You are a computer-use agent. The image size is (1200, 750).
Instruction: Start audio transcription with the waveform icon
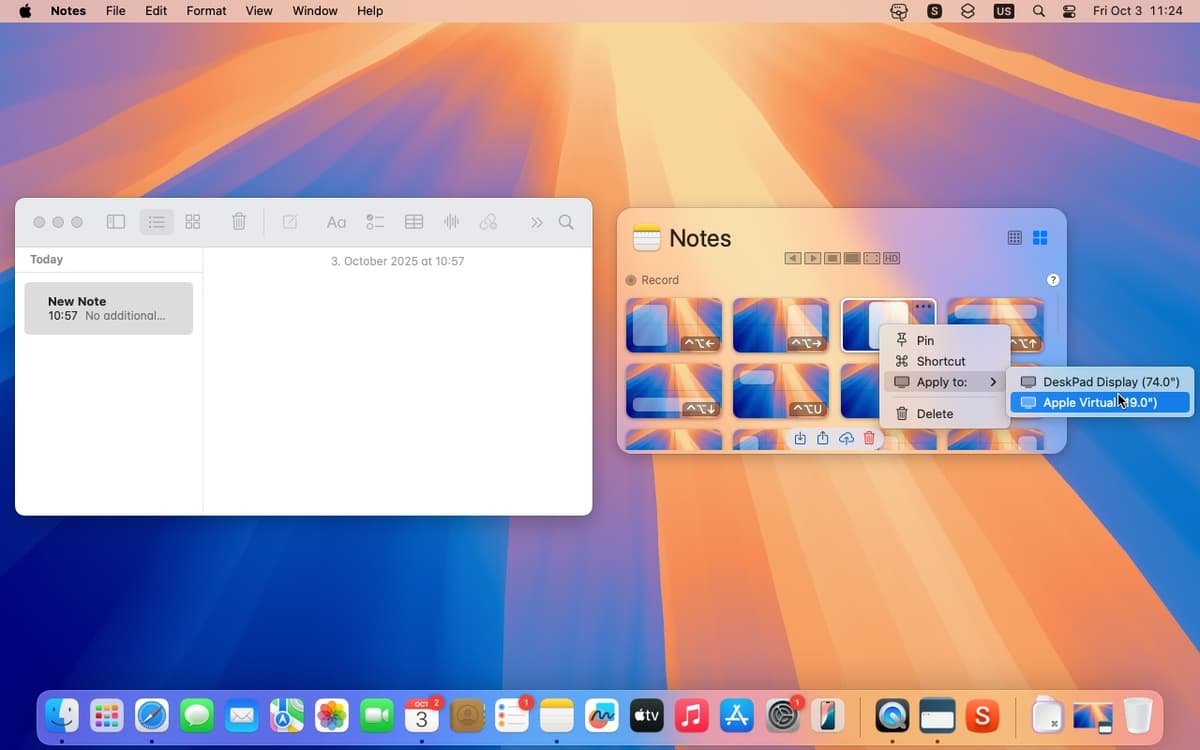[451, 222]
